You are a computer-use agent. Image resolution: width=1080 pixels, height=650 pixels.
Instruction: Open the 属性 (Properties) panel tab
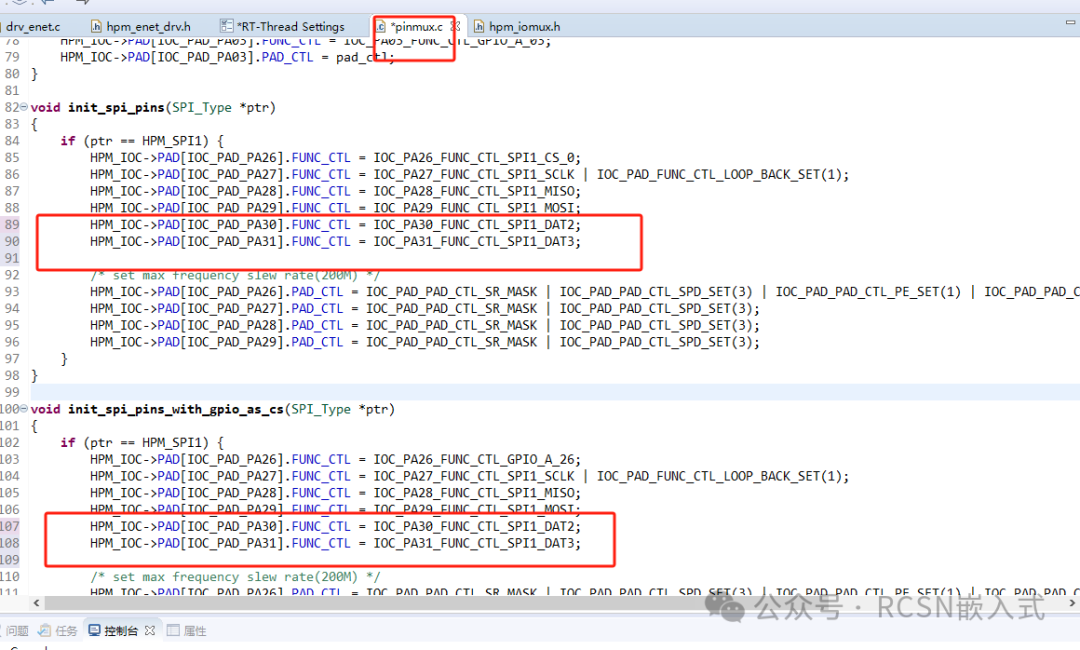(x=194, y=631)
